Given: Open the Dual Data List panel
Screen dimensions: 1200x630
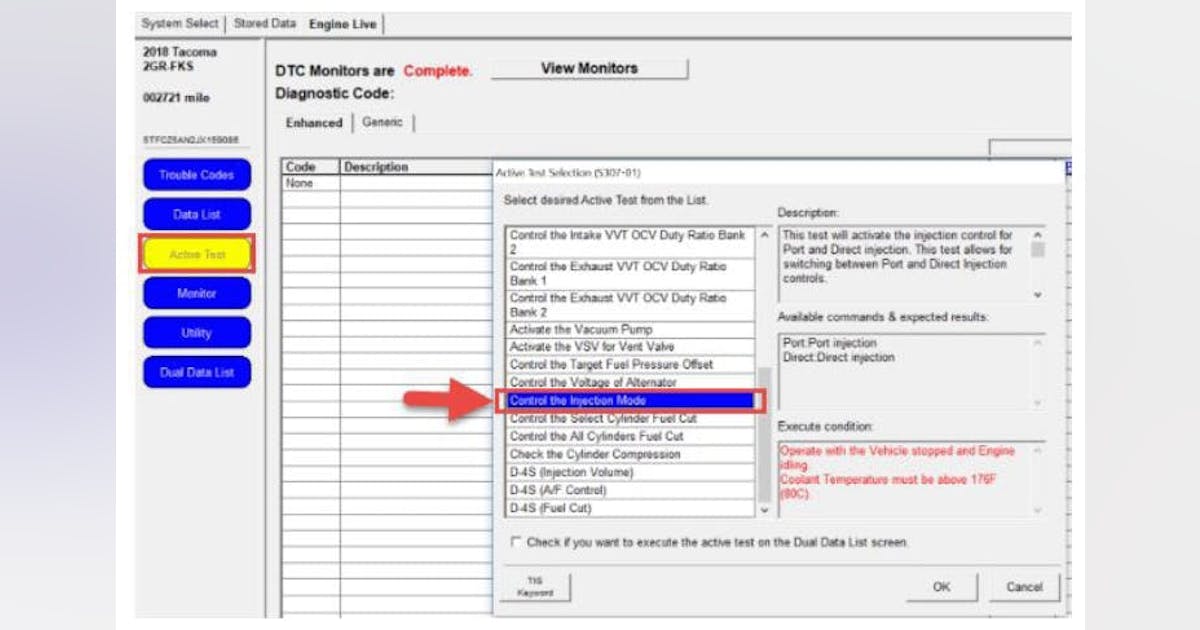Looking at the screenshot, I should point(196,372).
